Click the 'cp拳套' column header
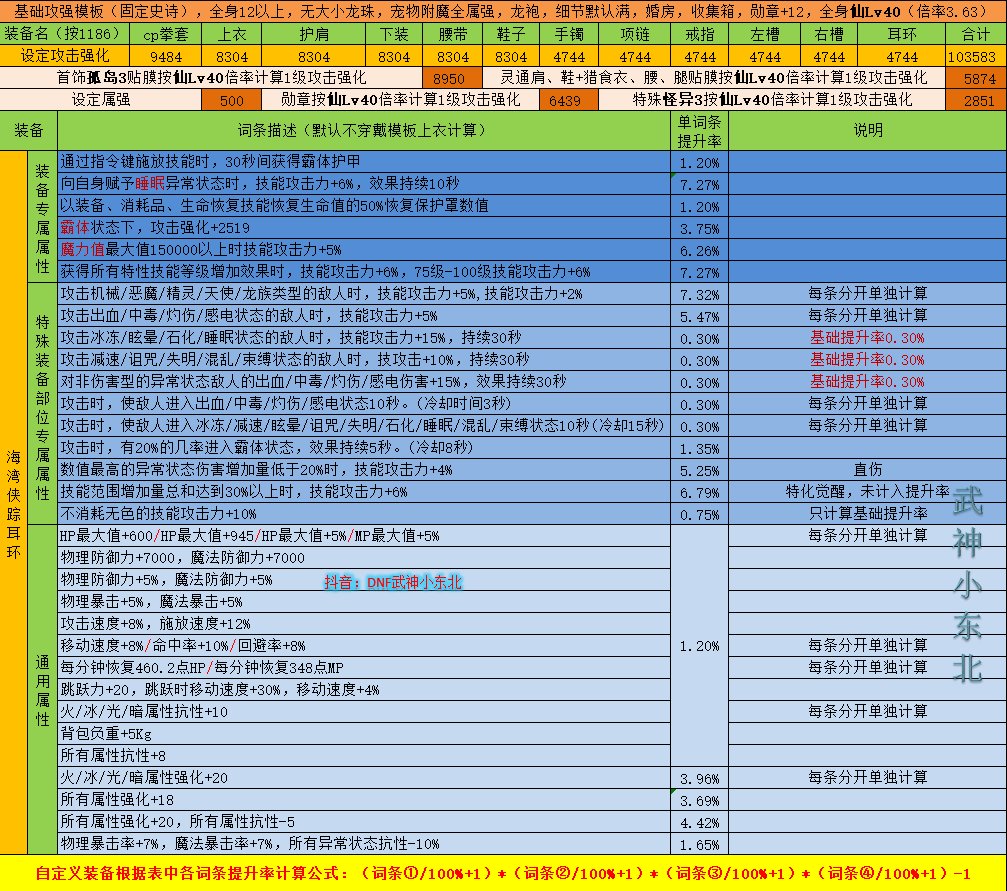1007x891 pixels. pos(165,34)
